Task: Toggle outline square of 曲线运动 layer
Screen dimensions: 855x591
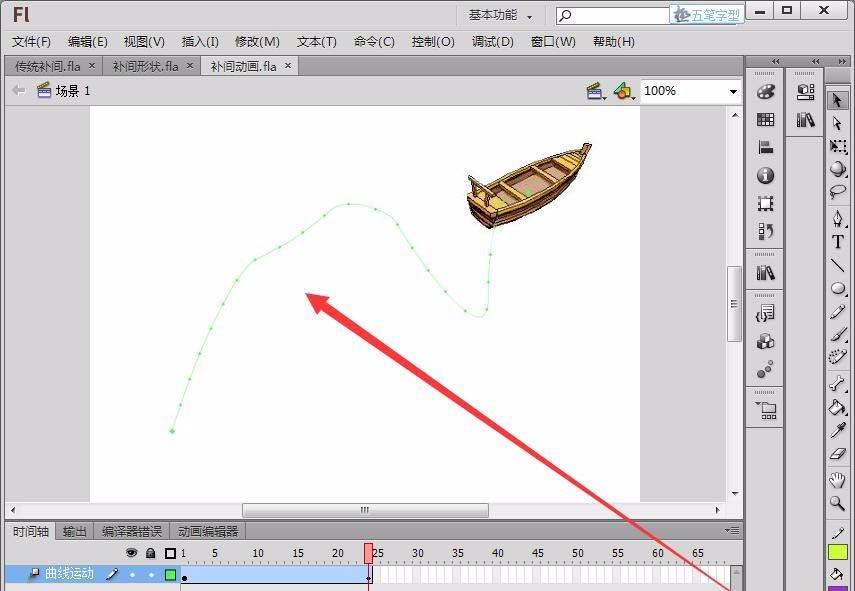Action: coord(170,574)
